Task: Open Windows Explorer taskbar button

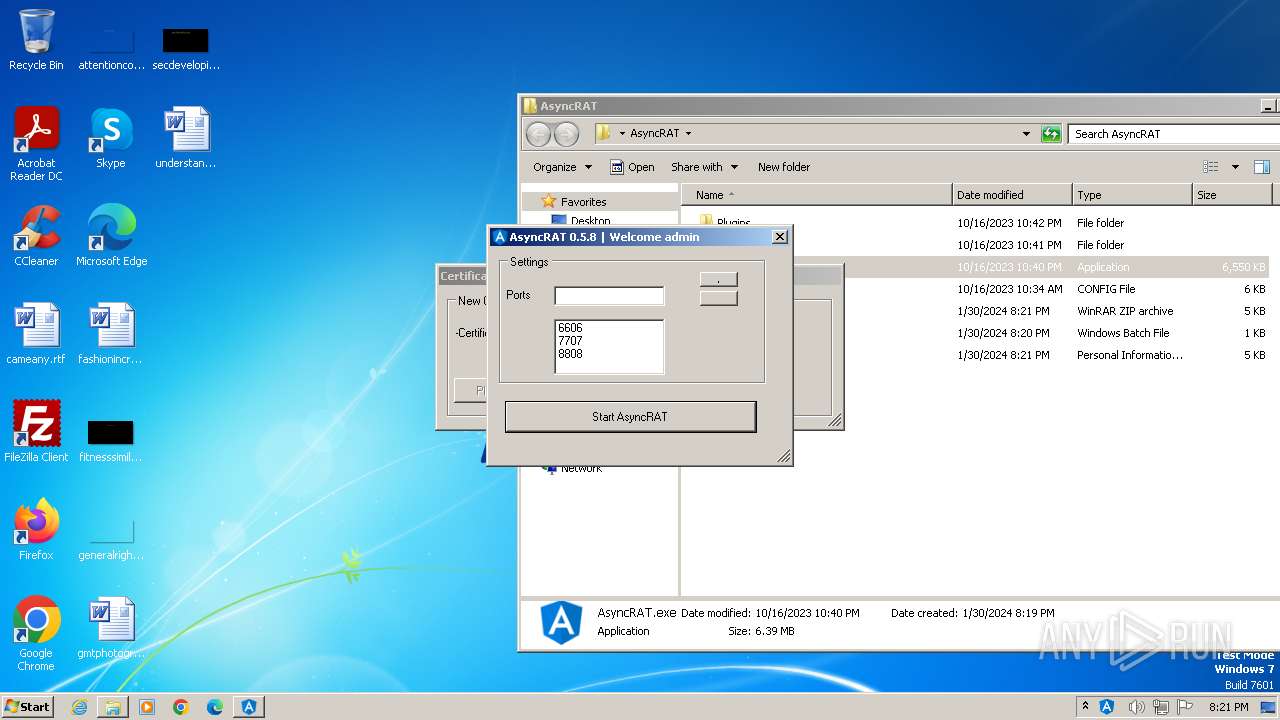Action: 113,707
